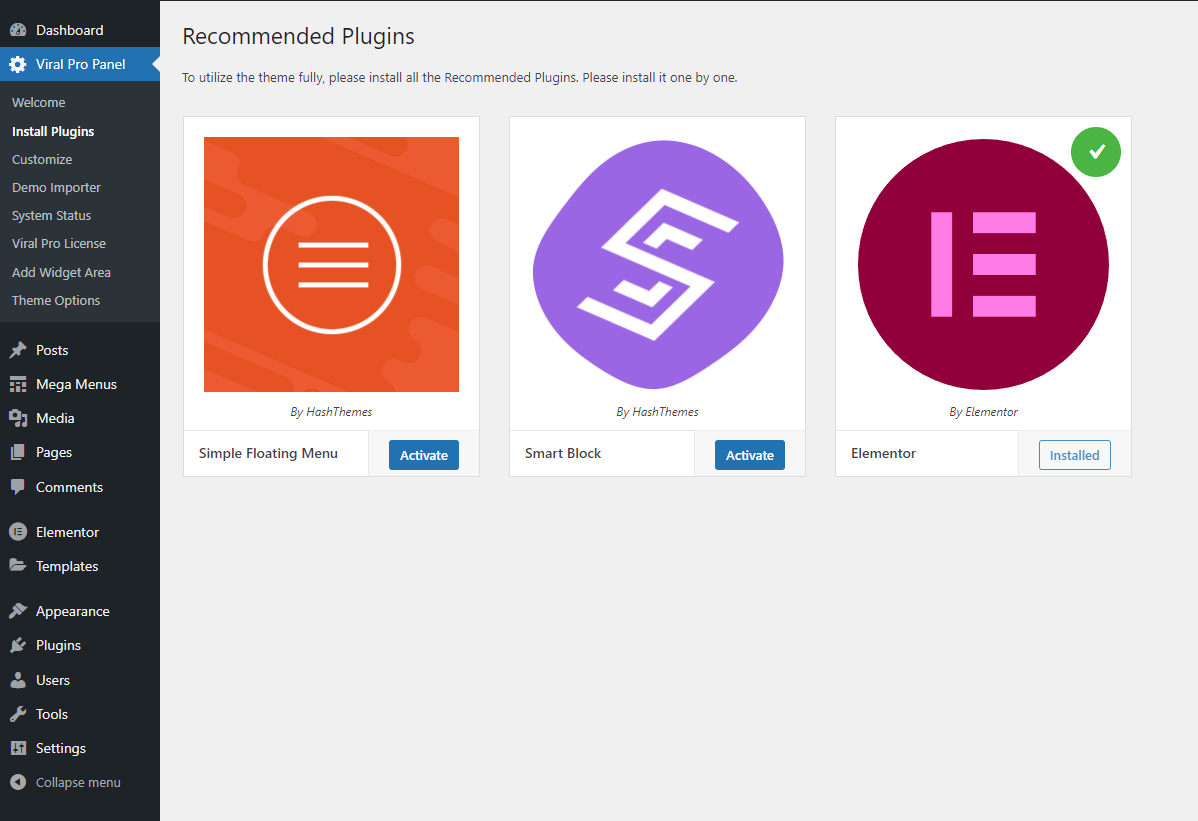Click the green checkmark badge on Elementor
The width and height of the screenshot is (1198, 821).
(1096, 152)
